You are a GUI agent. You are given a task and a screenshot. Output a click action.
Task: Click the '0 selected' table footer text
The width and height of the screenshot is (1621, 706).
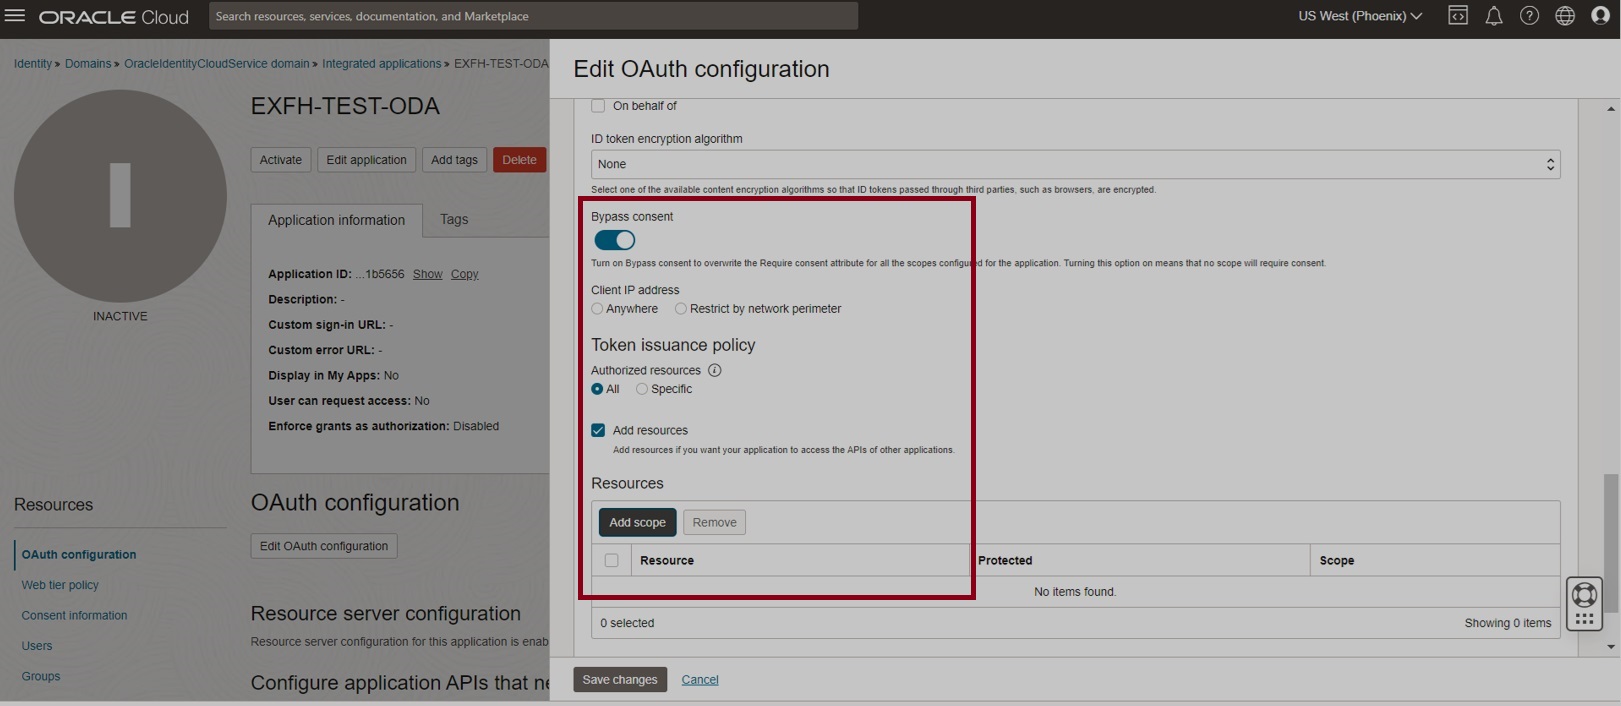(627, 623)
